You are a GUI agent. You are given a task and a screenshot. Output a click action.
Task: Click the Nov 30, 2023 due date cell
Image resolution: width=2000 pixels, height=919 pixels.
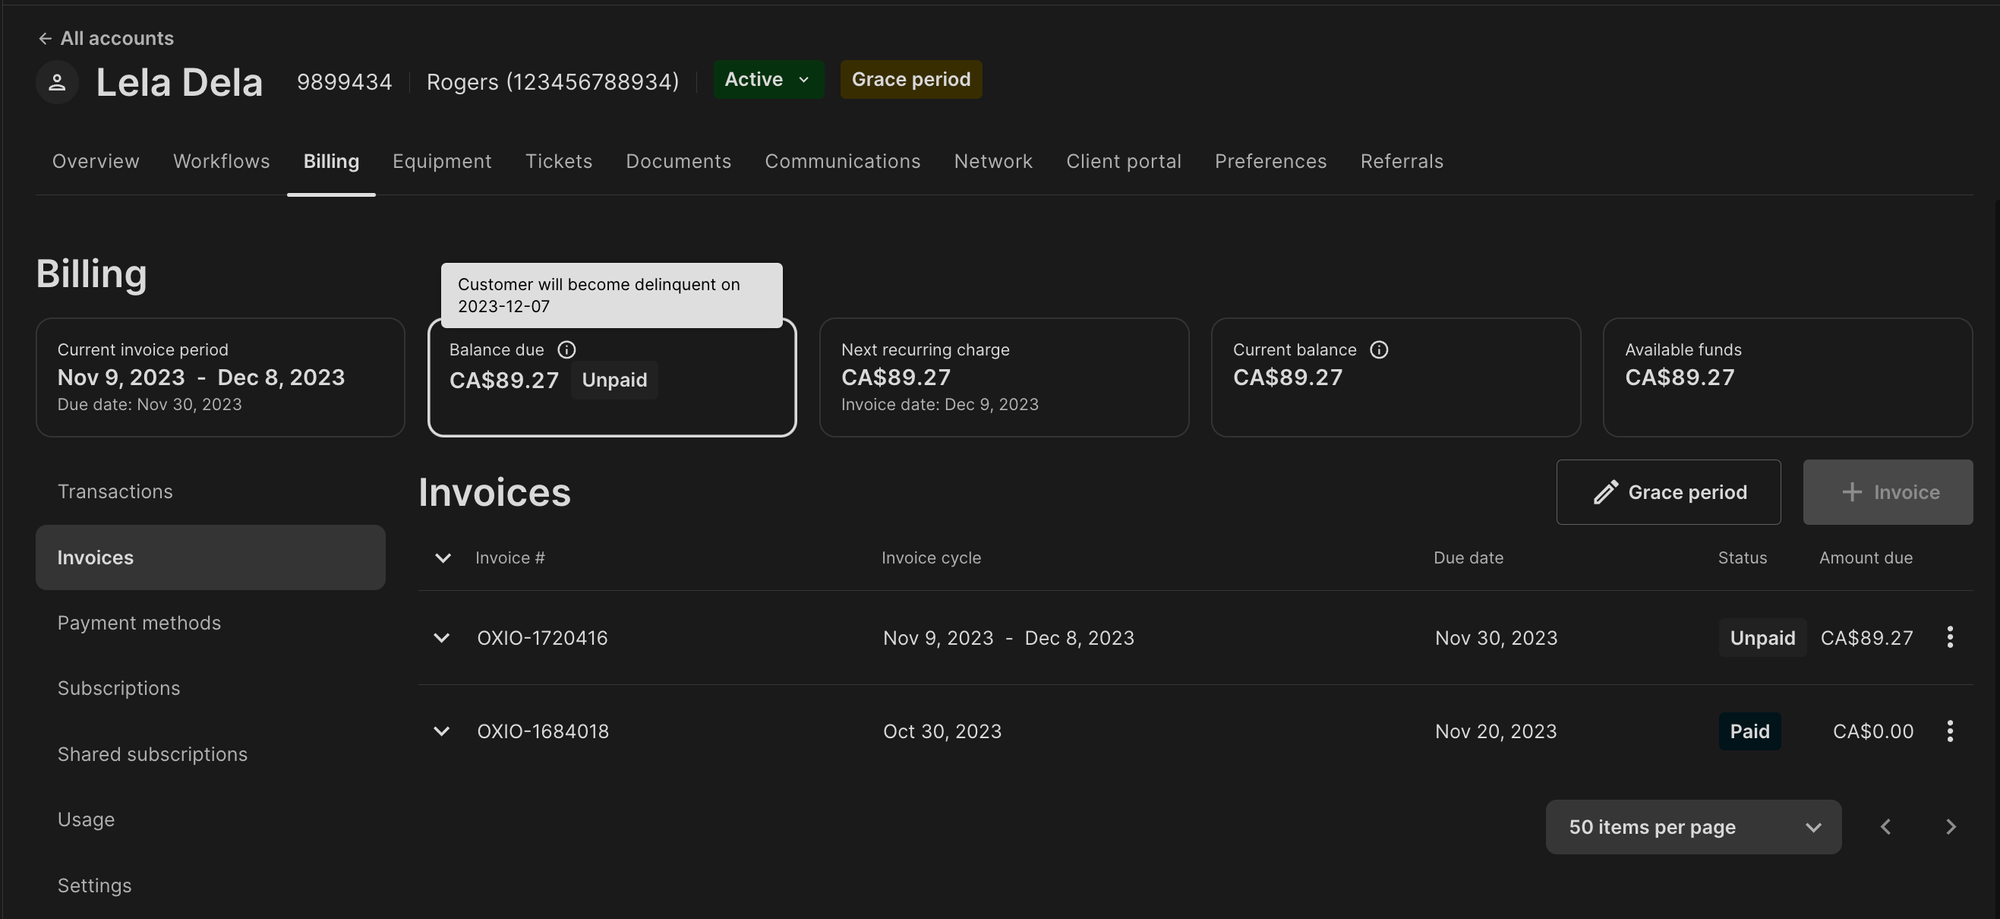pyautogui.click(x=1496, y=638)
